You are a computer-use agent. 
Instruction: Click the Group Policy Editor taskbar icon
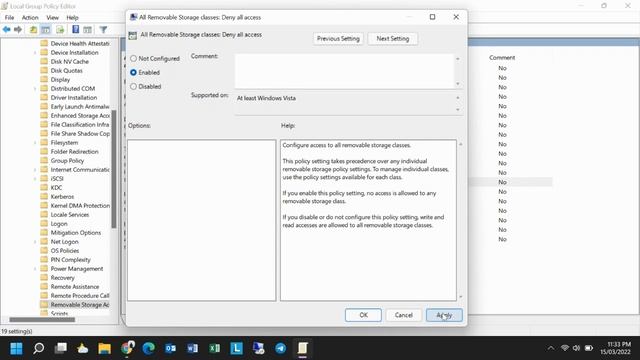[302, 348]
